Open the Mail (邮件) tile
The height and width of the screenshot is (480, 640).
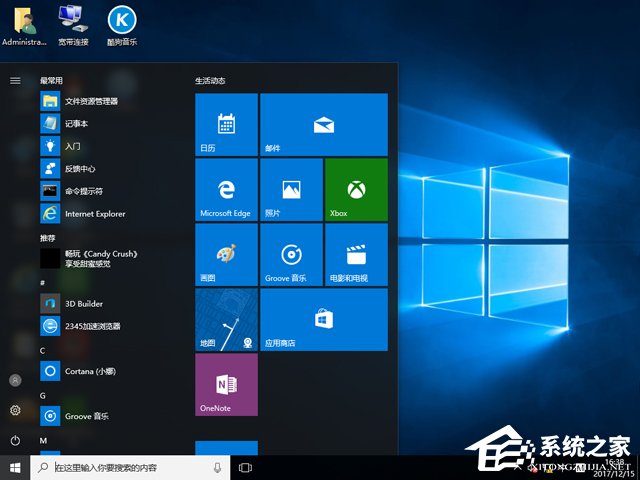324,124
